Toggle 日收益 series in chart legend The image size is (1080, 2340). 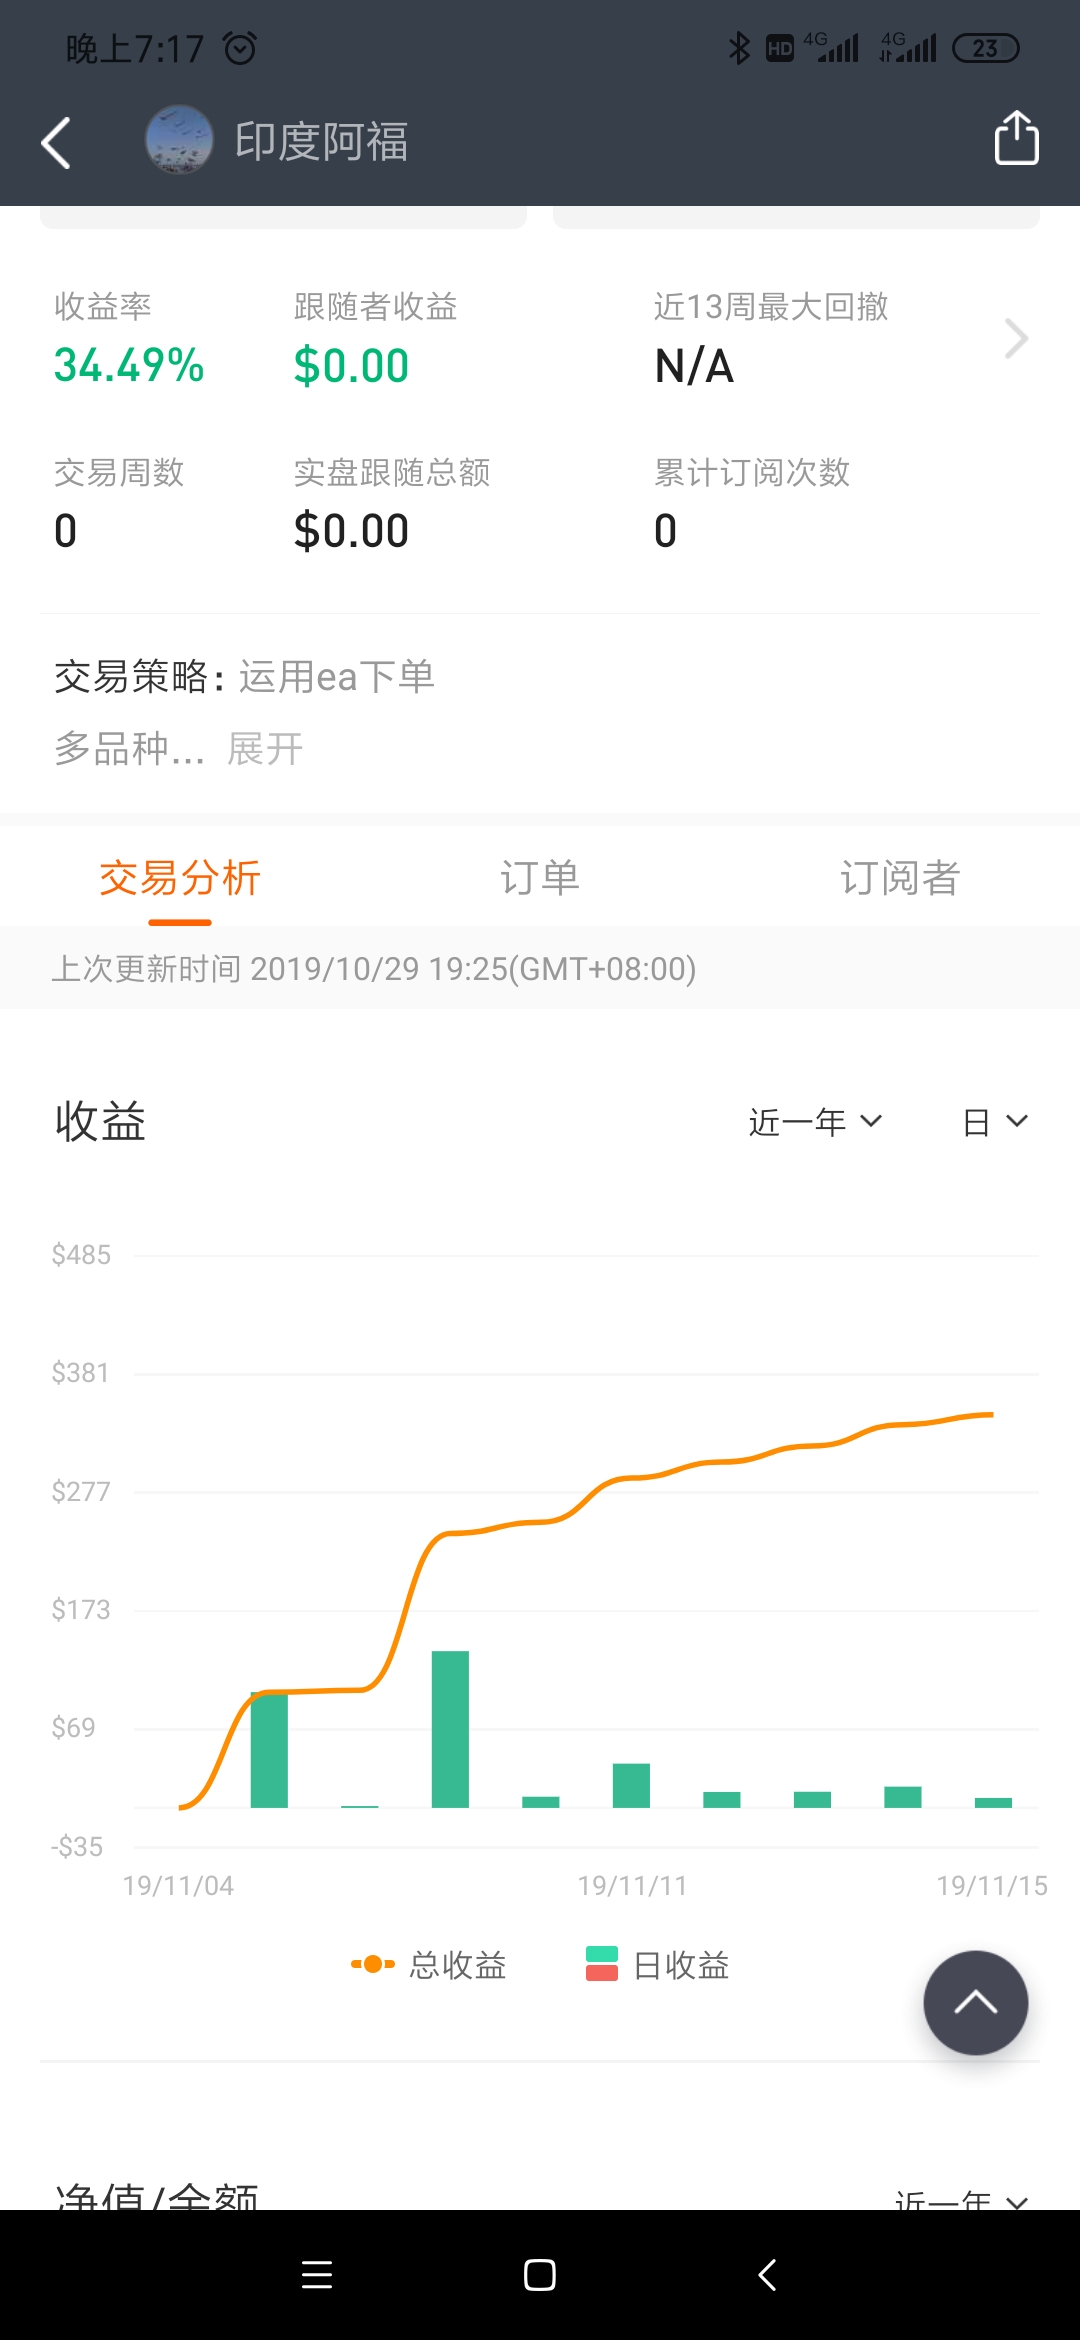click(658, 1965)
